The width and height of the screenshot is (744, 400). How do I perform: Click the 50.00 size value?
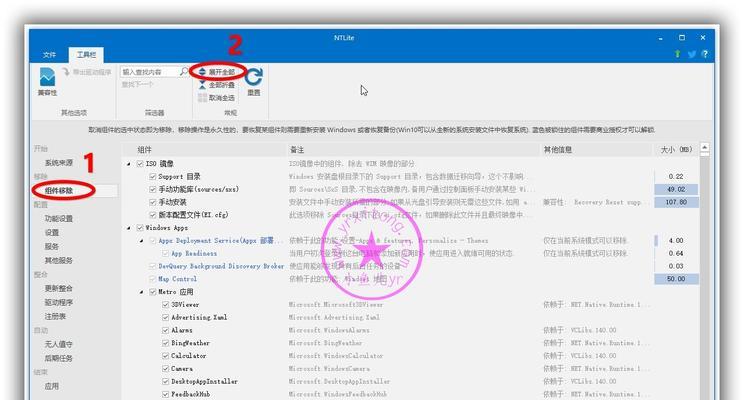676,279
